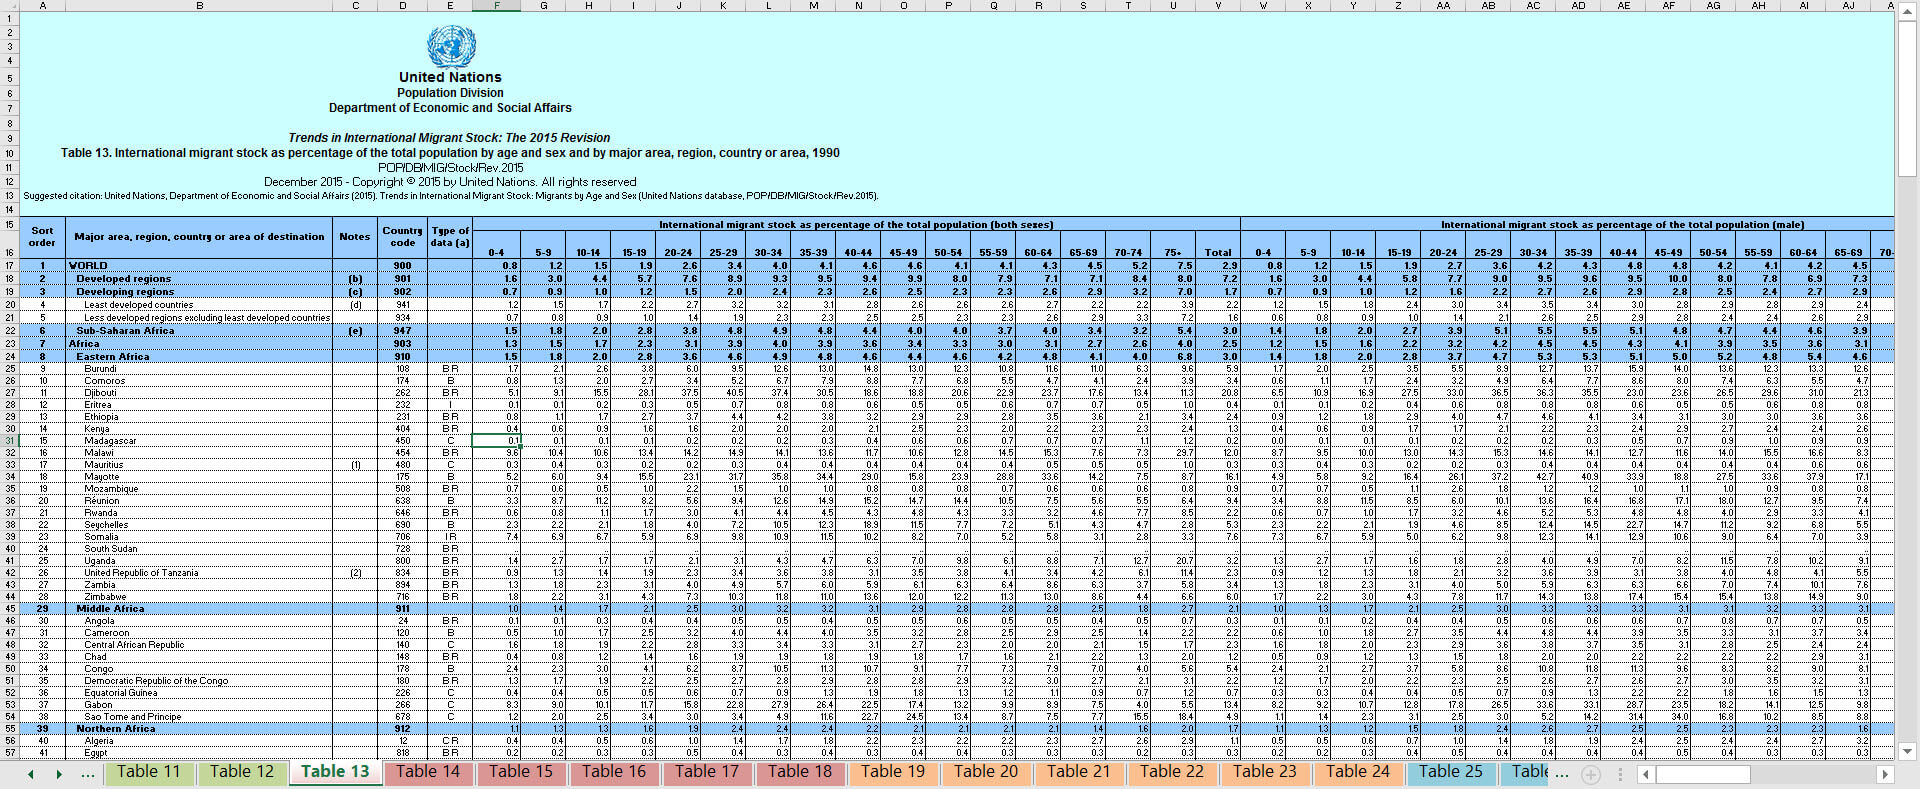
Task: Click the selected cell for Madagascar 0-4
Action: [496, 441]
